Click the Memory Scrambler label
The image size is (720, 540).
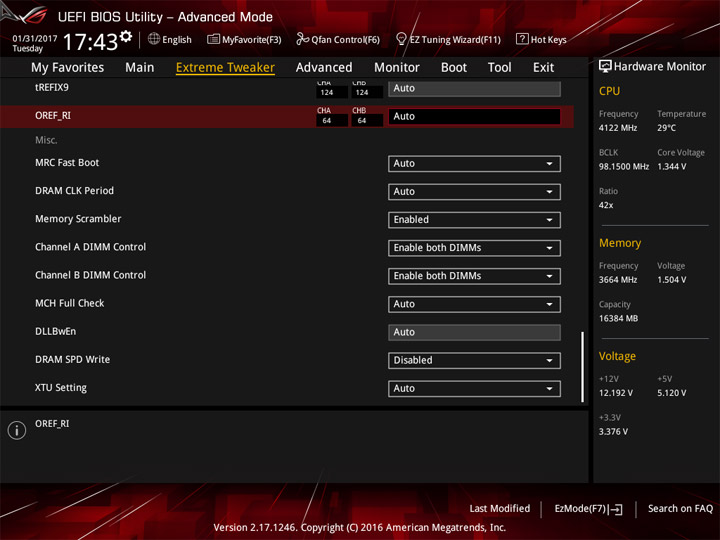tap(78, 219)
